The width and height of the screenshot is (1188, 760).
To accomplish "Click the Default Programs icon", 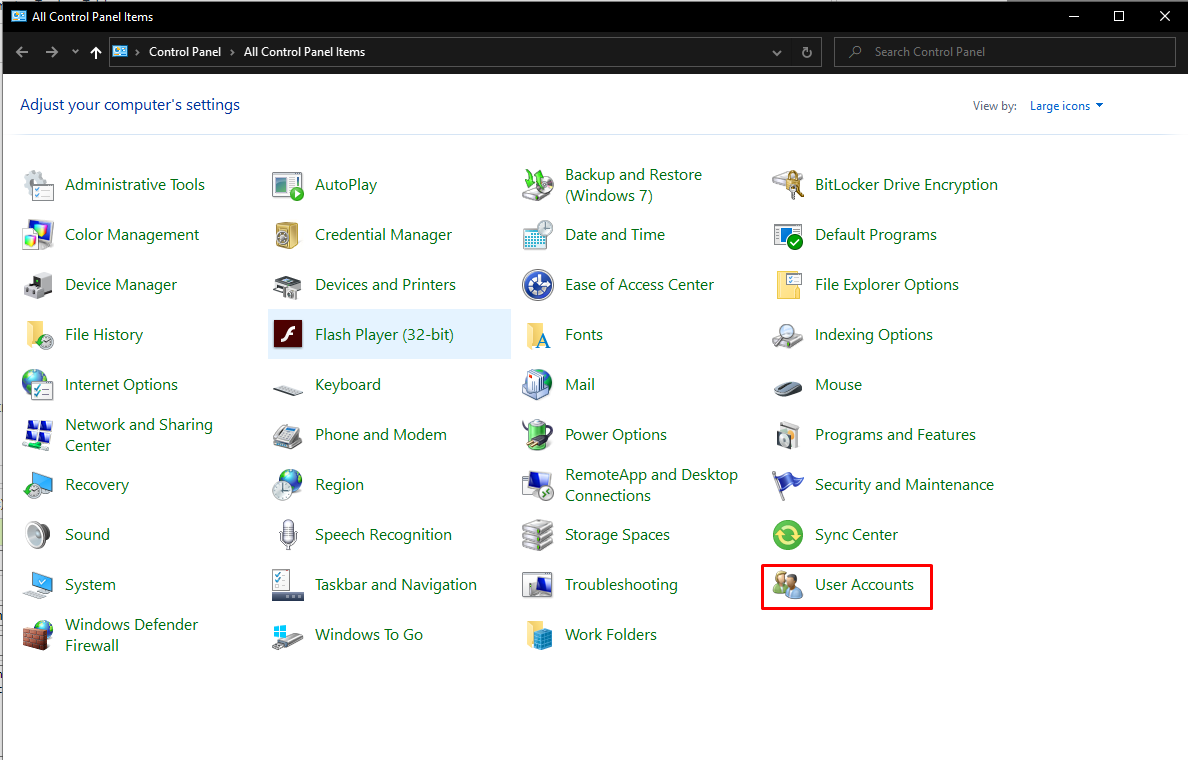I will pyautogui.click(x=788, y=236).
